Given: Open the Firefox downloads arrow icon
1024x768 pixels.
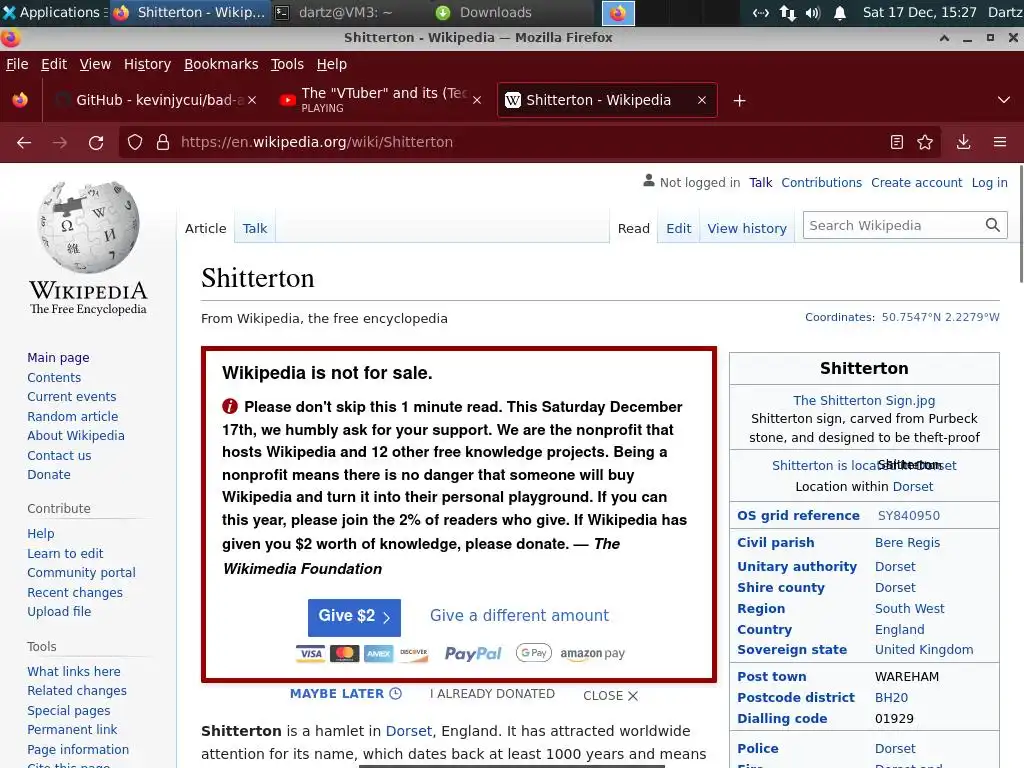Looking at the screenshot, I should pos(963,142).
